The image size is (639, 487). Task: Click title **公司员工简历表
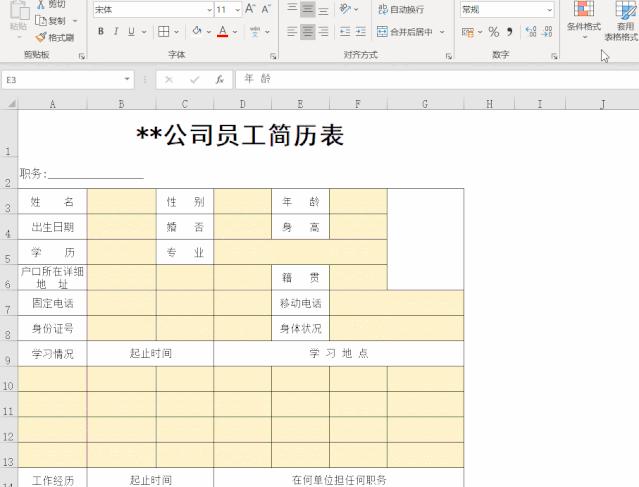tap(240, 135)
